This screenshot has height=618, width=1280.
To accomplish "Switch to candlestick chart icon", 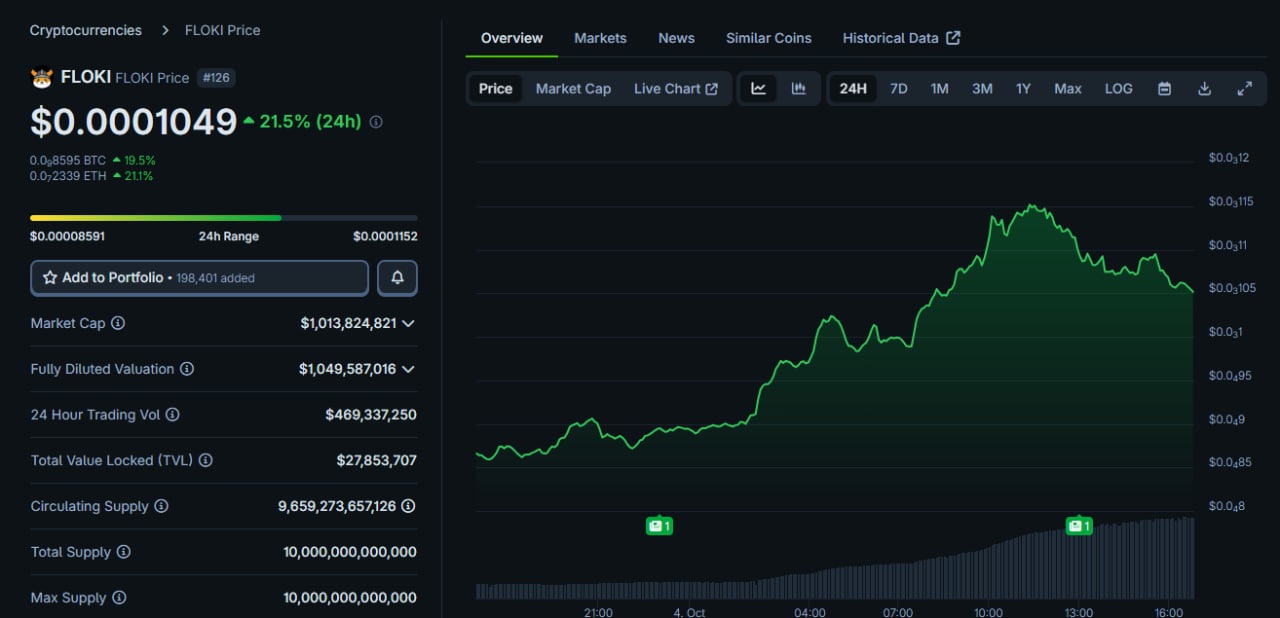I will pos(798,89).
